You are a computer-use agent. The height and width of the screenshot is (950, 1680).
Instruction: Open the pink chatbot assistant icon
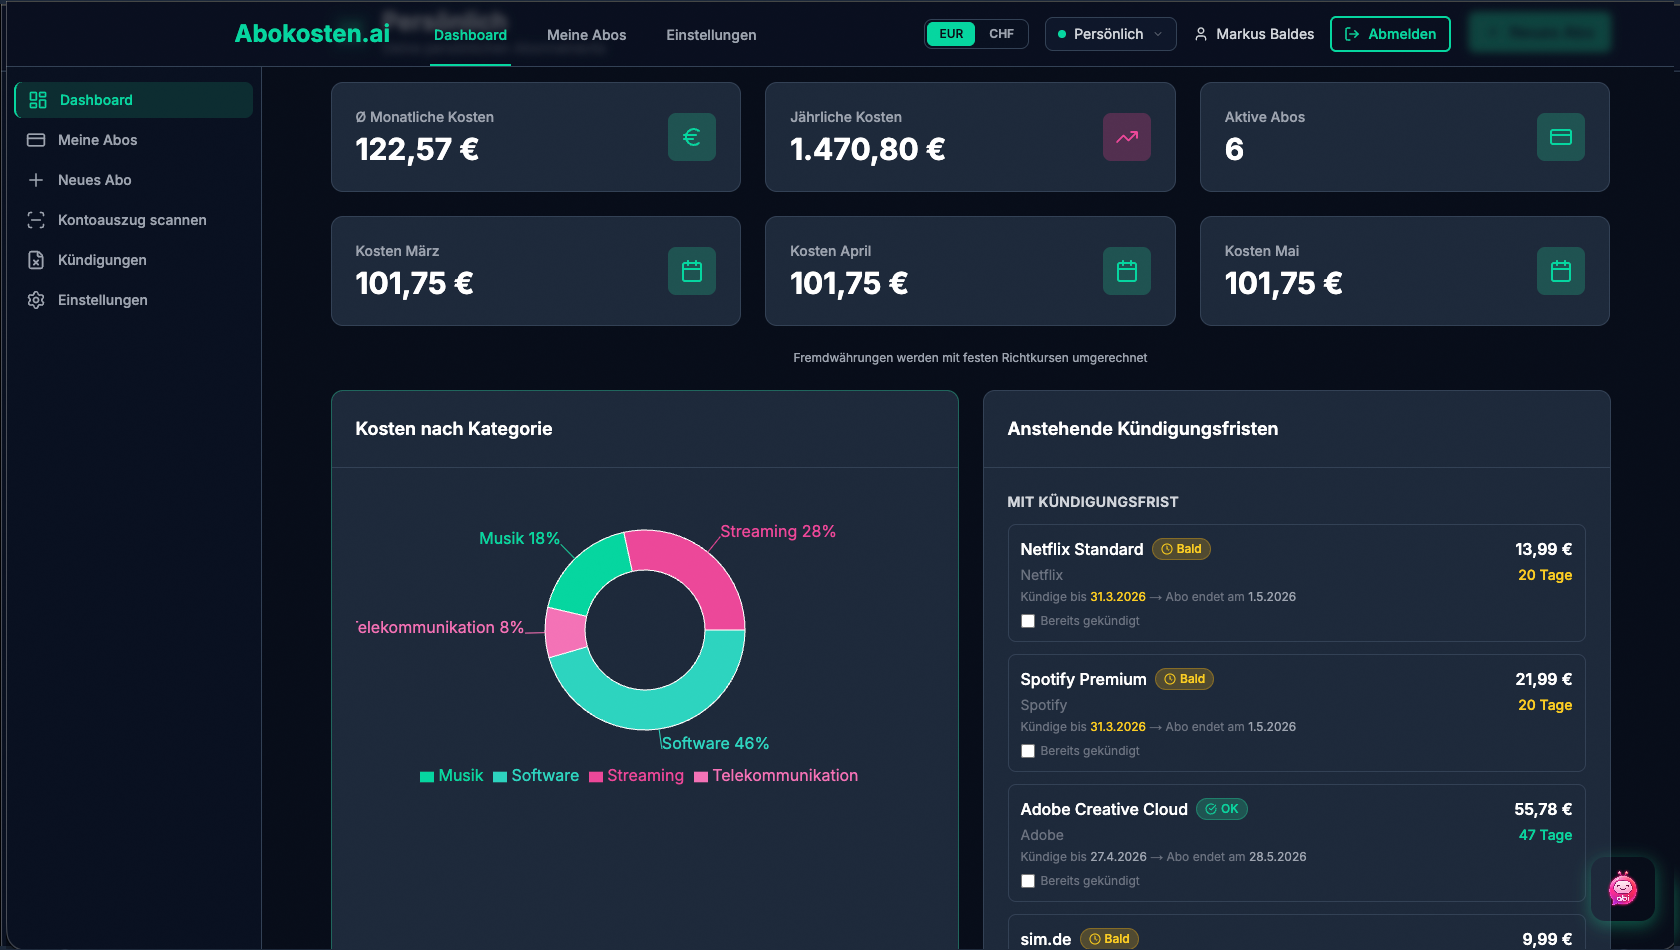[x=1622, y=888]
